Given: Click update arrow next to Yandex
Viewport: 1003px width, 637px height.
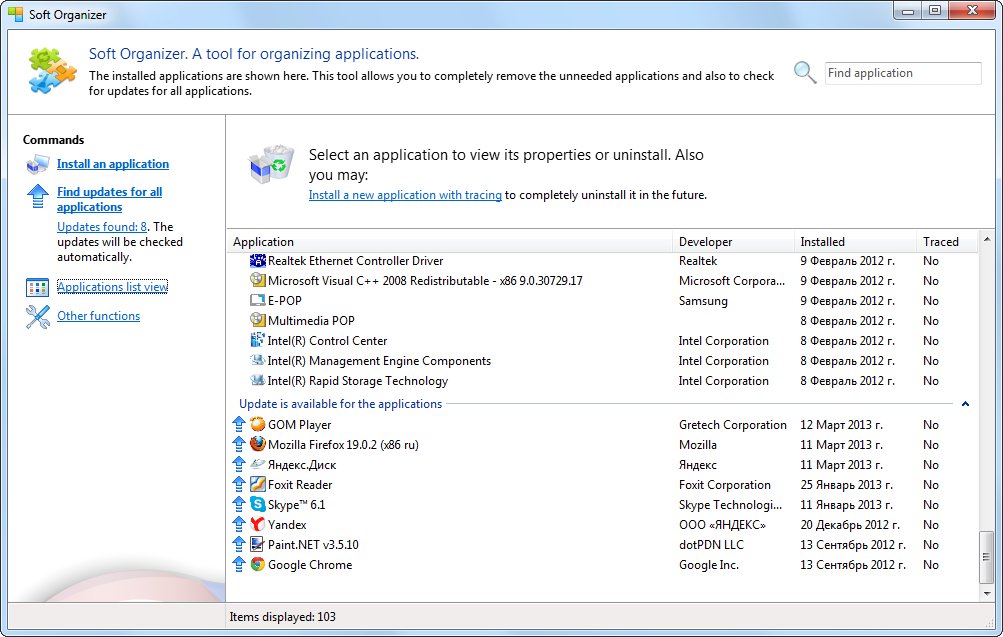Looking at the screenshot, I should coord(239,524).
